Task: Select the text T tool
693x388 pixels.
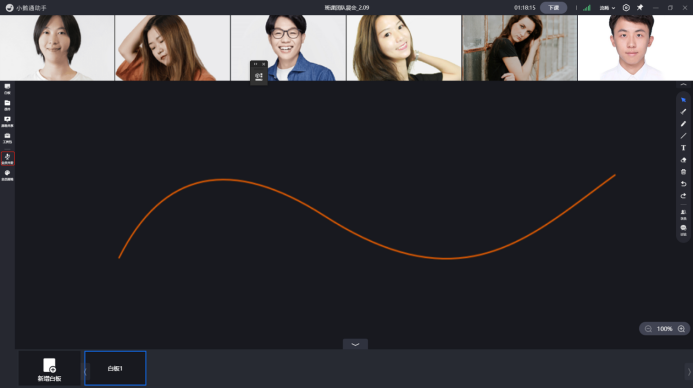Action: coord(683,148)
